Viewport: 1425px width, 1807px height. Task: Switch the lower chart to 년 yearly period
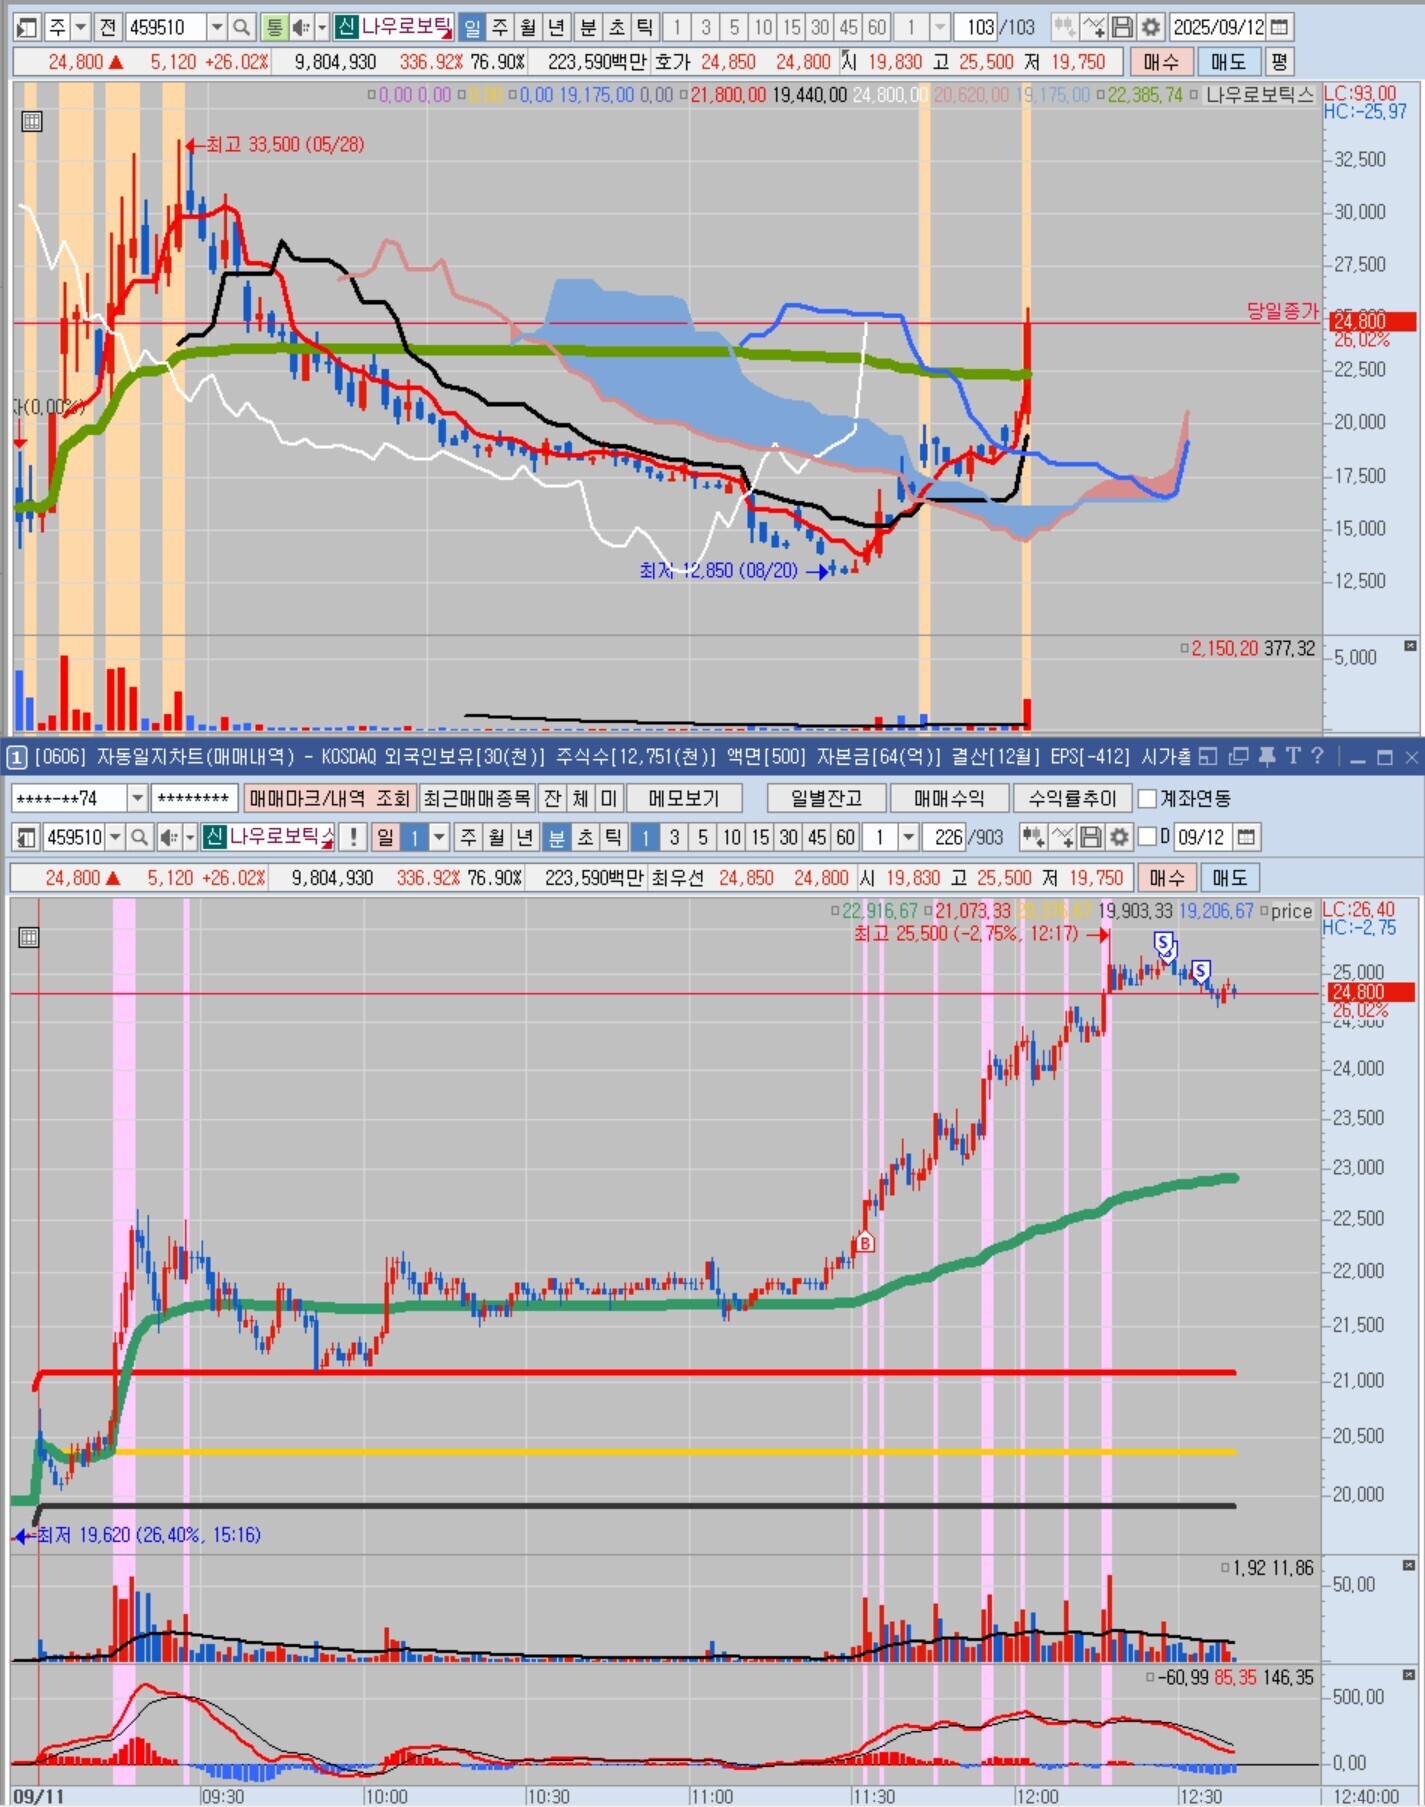click(525, 837)
